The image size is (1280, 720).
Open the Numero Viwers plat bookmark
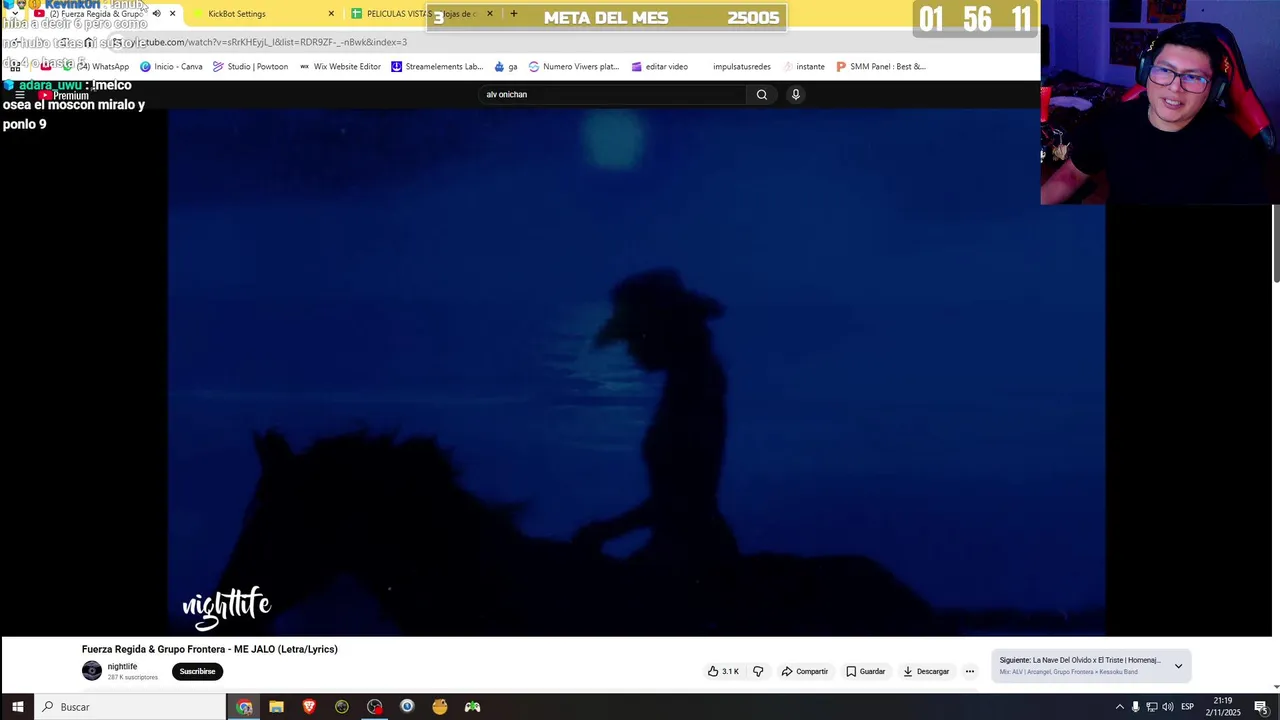point(574,66)
